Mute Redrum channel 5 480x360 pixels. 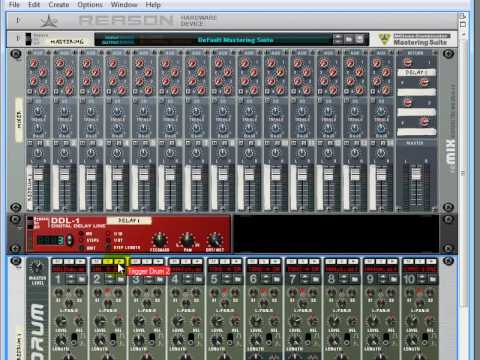214,261
